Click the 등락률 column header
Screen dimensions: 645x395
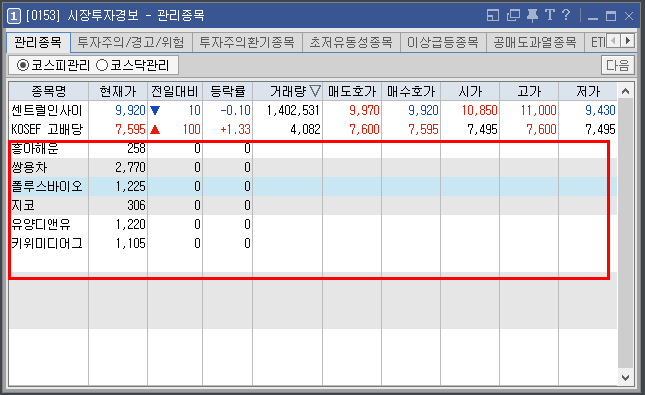click(227, 91)
